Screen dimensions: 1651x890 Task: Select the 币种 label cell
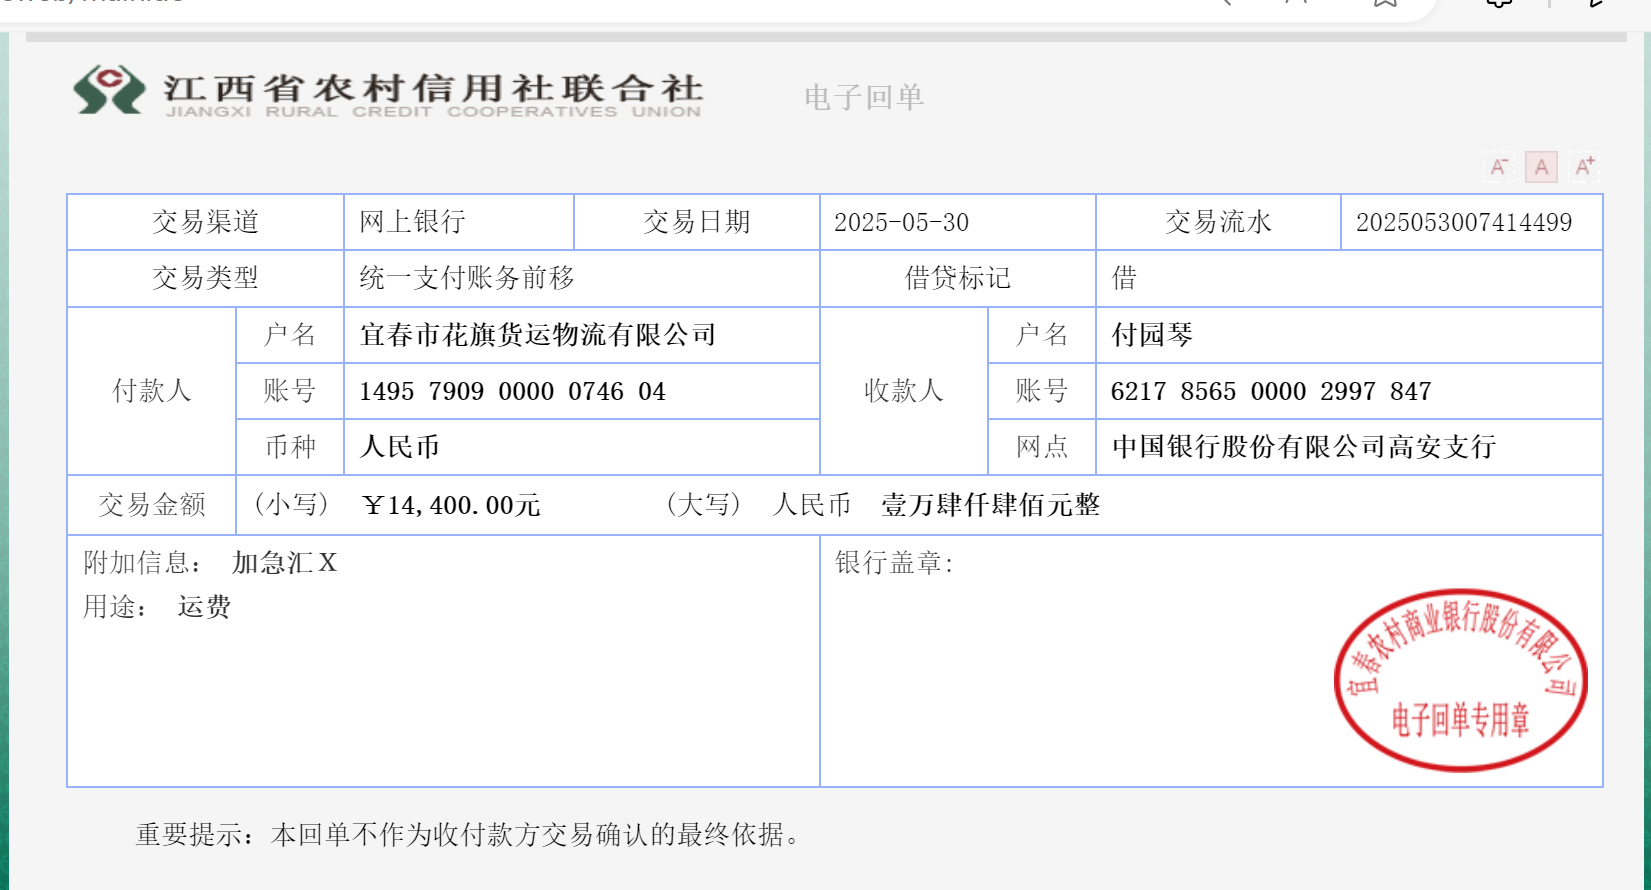click(x=290, y=447)
